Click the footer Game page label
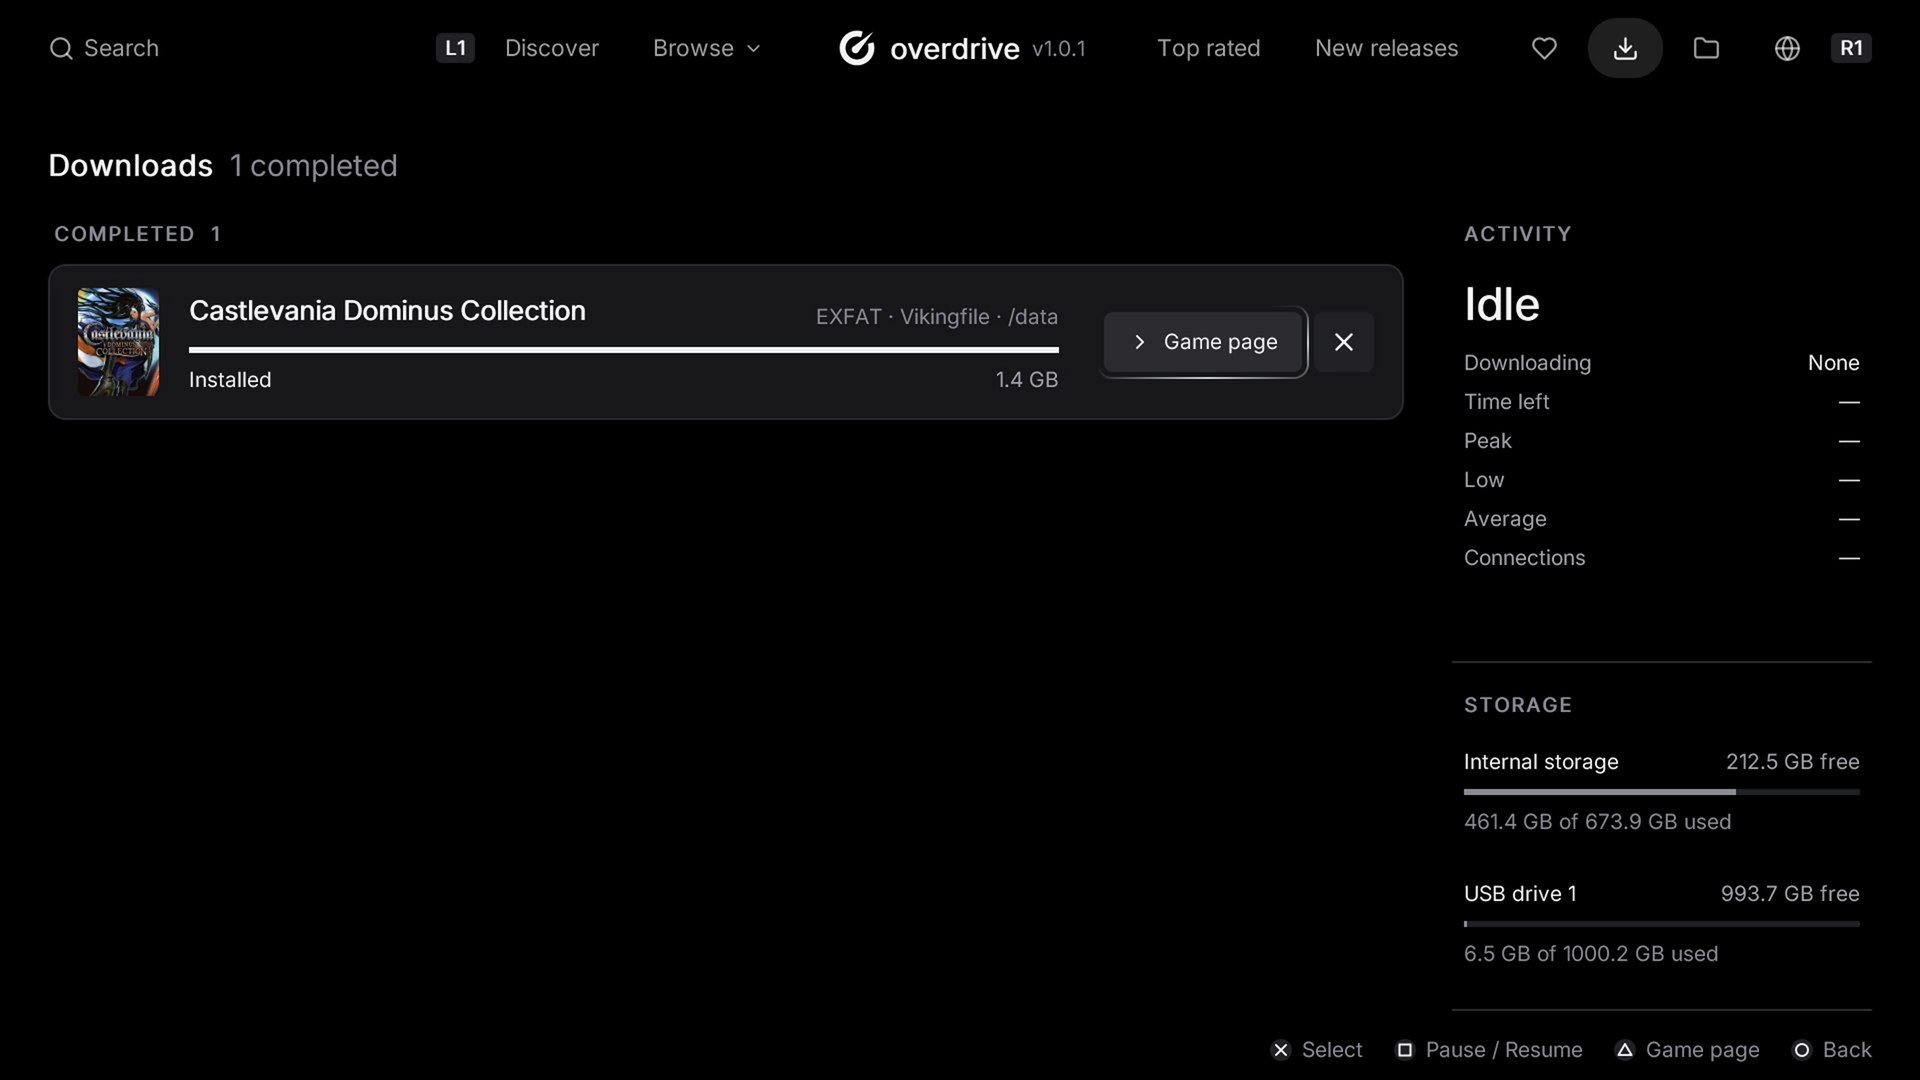The image size is (1920, 1080). [x=1702, y=1050]
